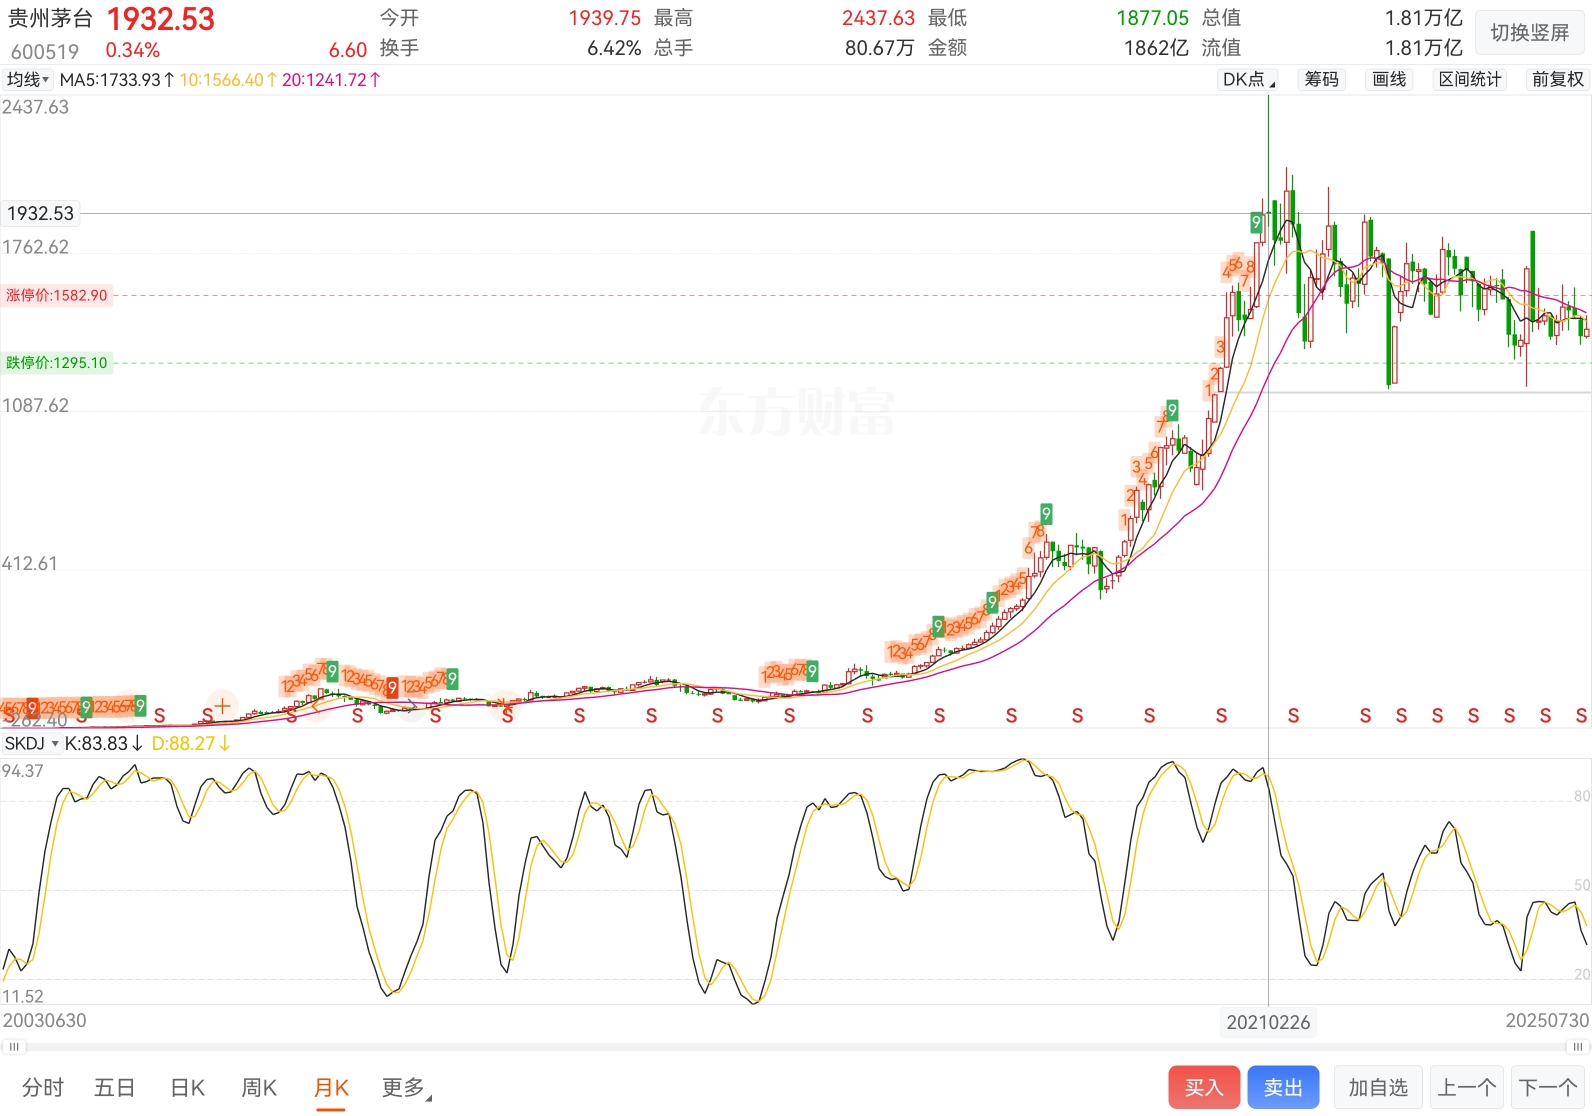Click the D:88.27 indicator value
Screen dimensions: 1592x1116
pos(191,744)
